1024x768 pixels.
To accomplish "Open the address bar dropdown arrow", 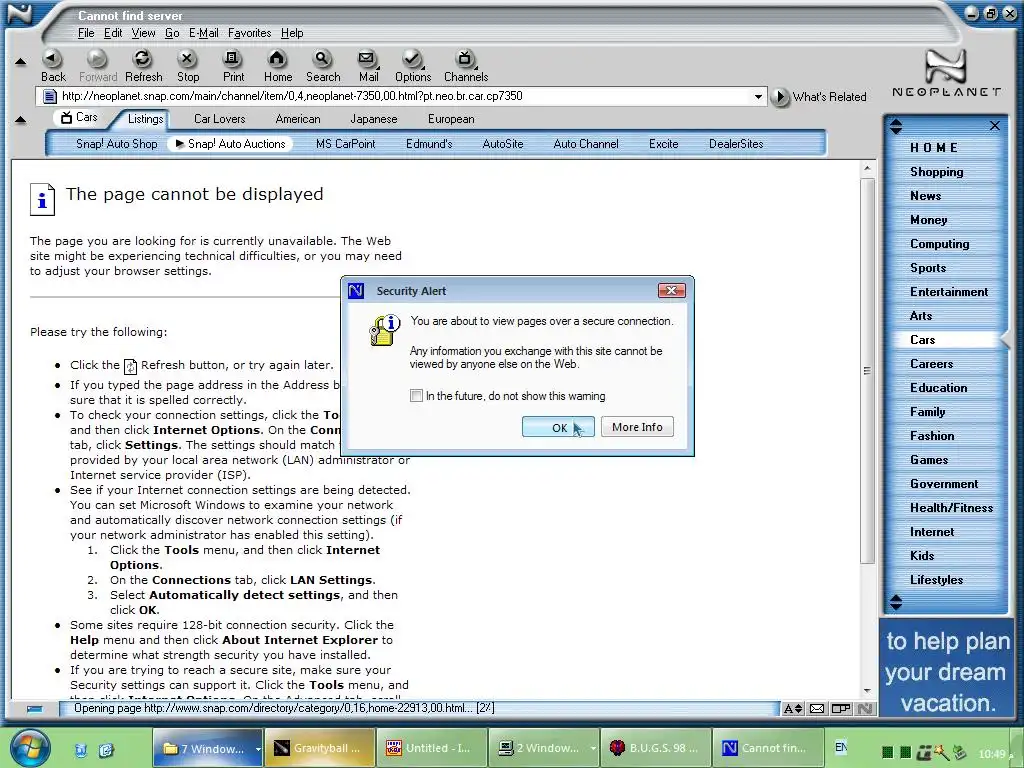I will [x=758, y=97].
